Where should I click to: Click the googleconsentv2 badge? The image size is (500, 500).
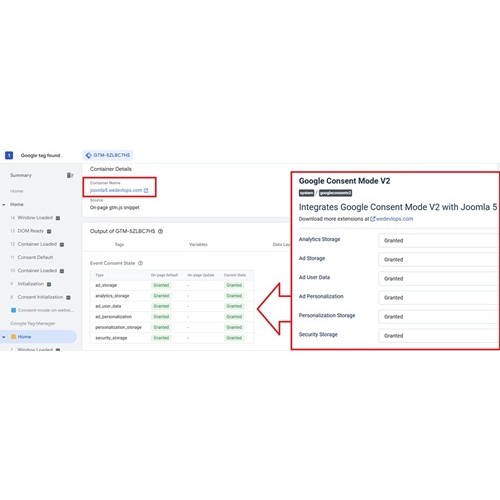335,193
